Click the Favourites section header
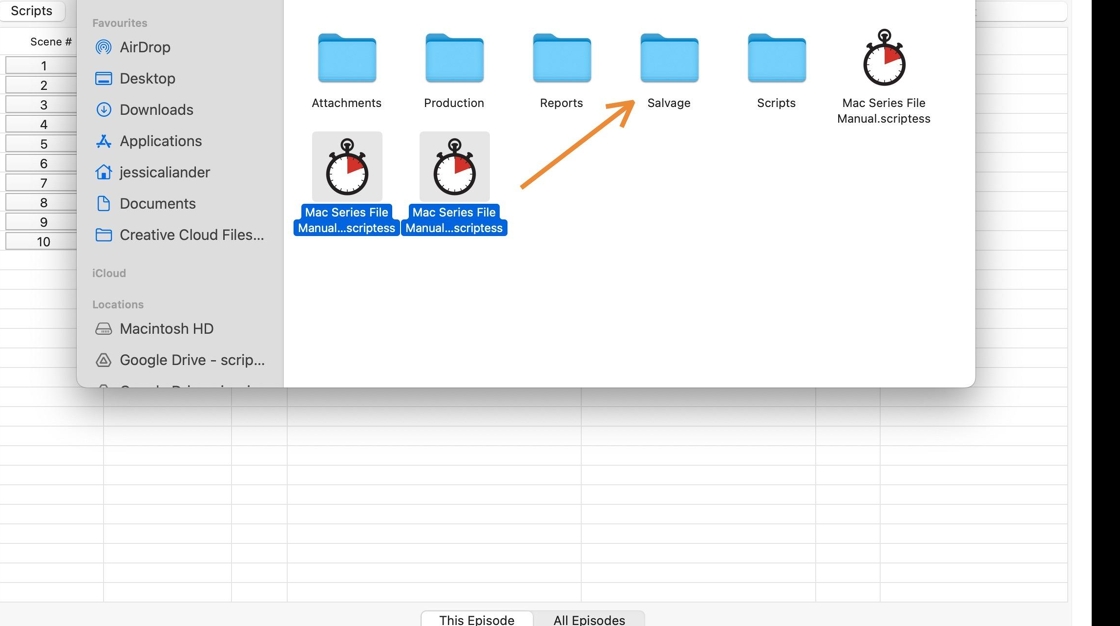 click(x=120, y=23)
